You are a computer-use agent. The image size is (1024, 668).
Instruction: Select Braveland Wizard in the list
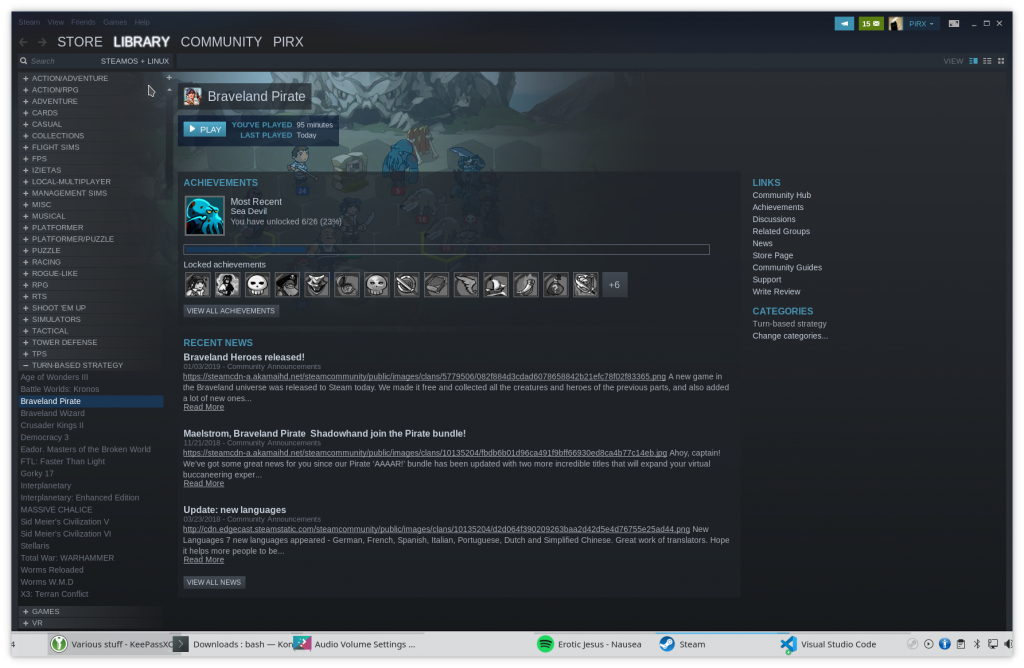pyautogui.click(x=53, y=413)
